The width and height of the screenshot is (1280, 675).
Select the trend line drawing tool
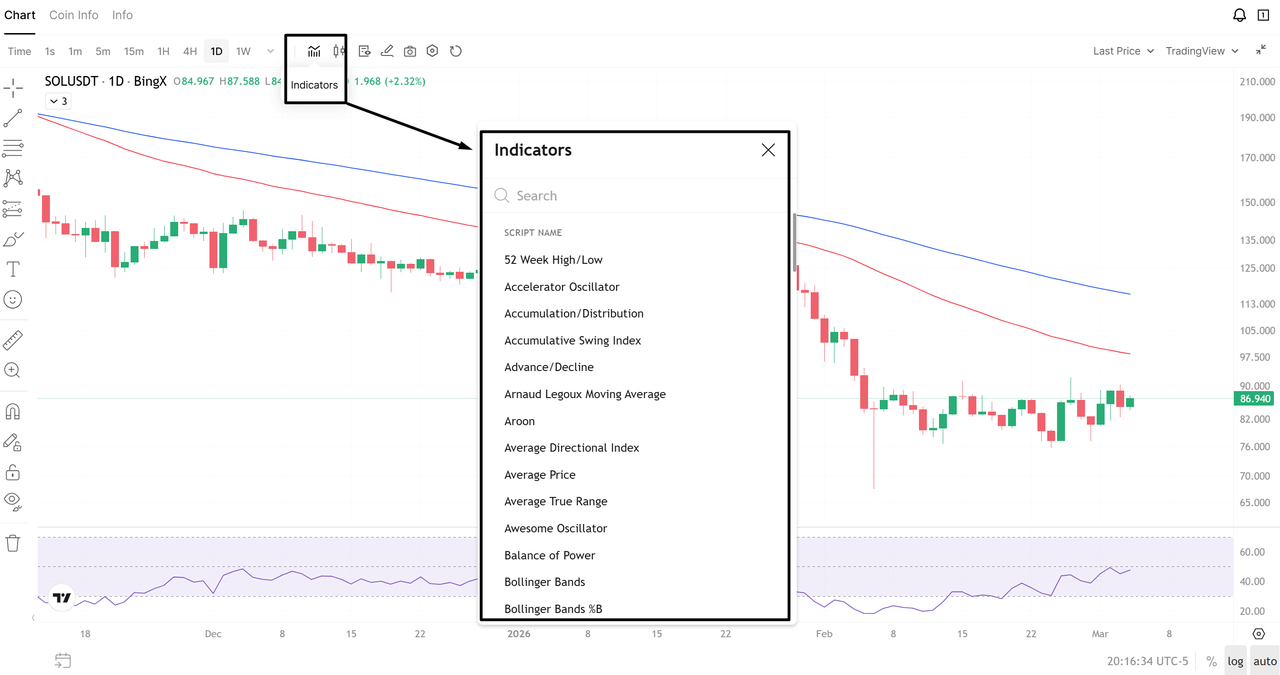coord(13,119)
